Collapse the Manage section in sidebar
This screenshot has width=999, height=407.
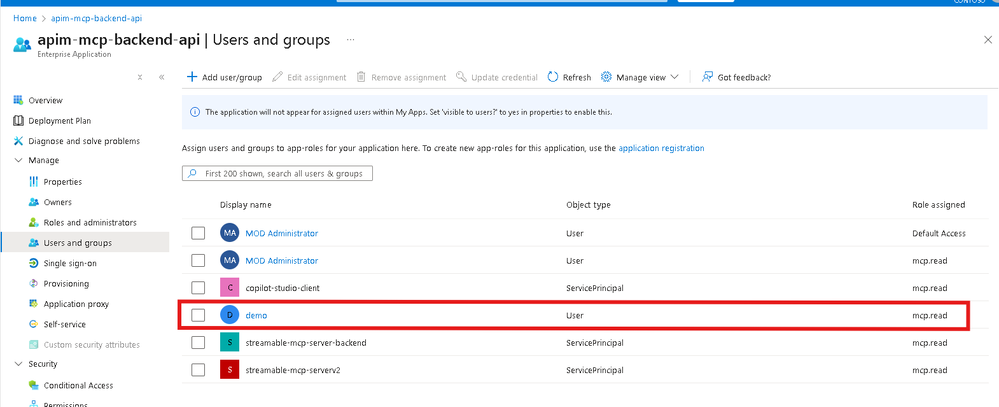point(18,160)
